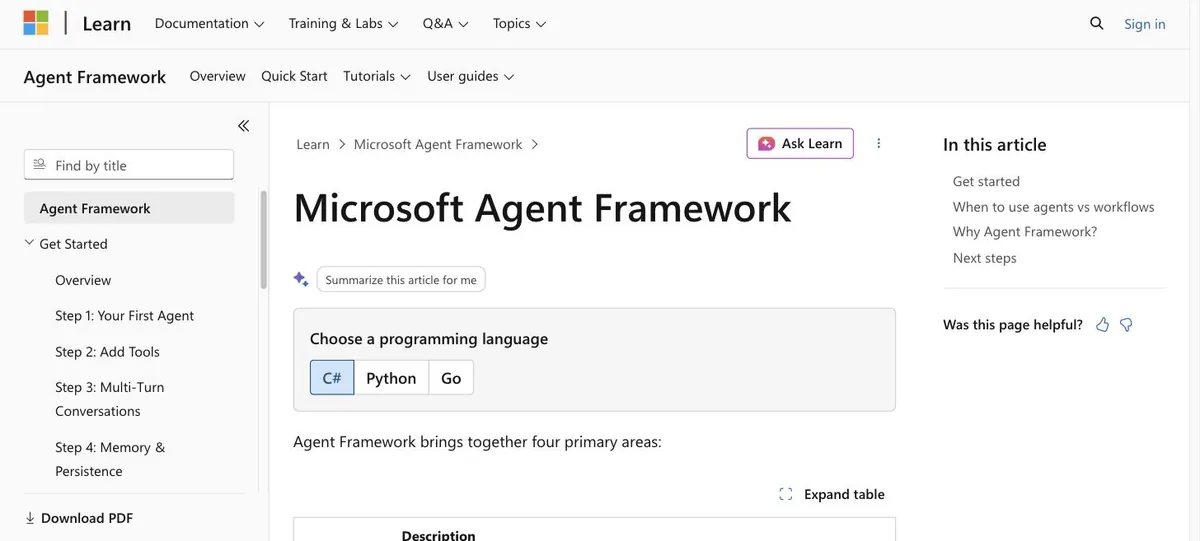The image size is (1200, 541).
Task: Choose Go as programming language
Action: 451,378
